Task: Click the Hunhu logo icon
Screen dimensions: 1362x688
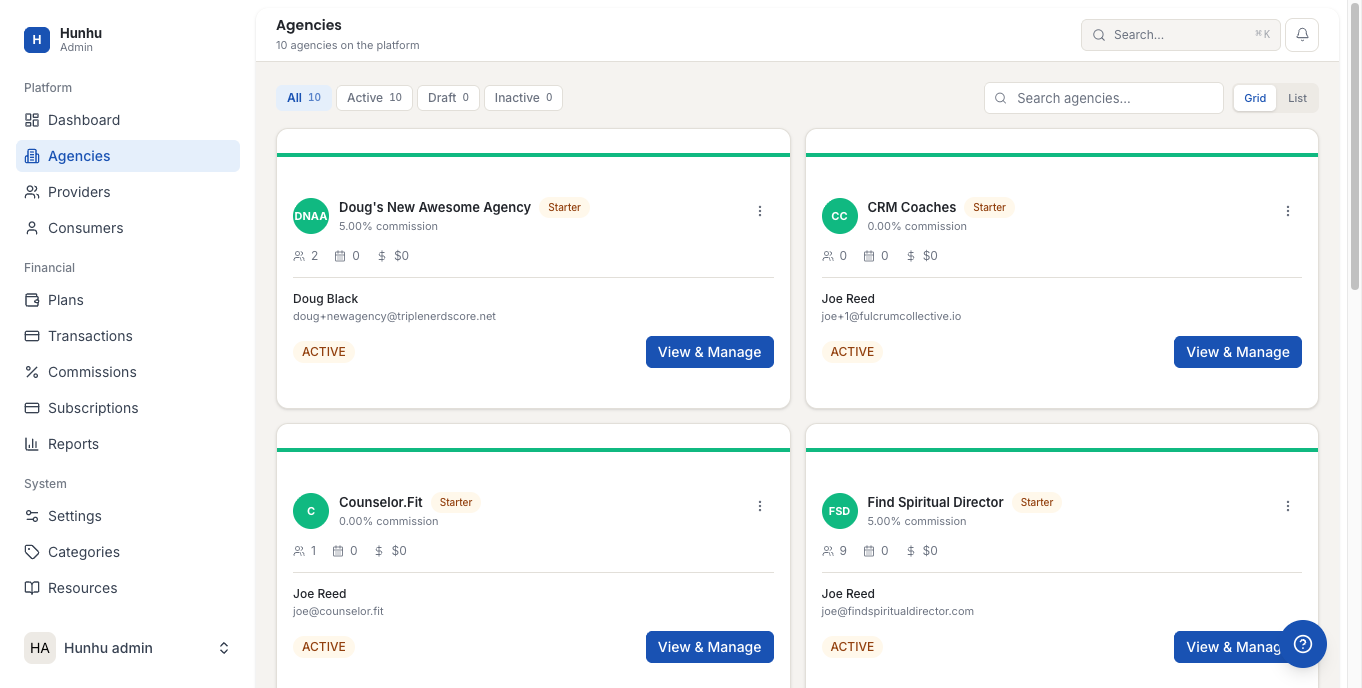Action: pyautogui.click(x=37, y=40)
